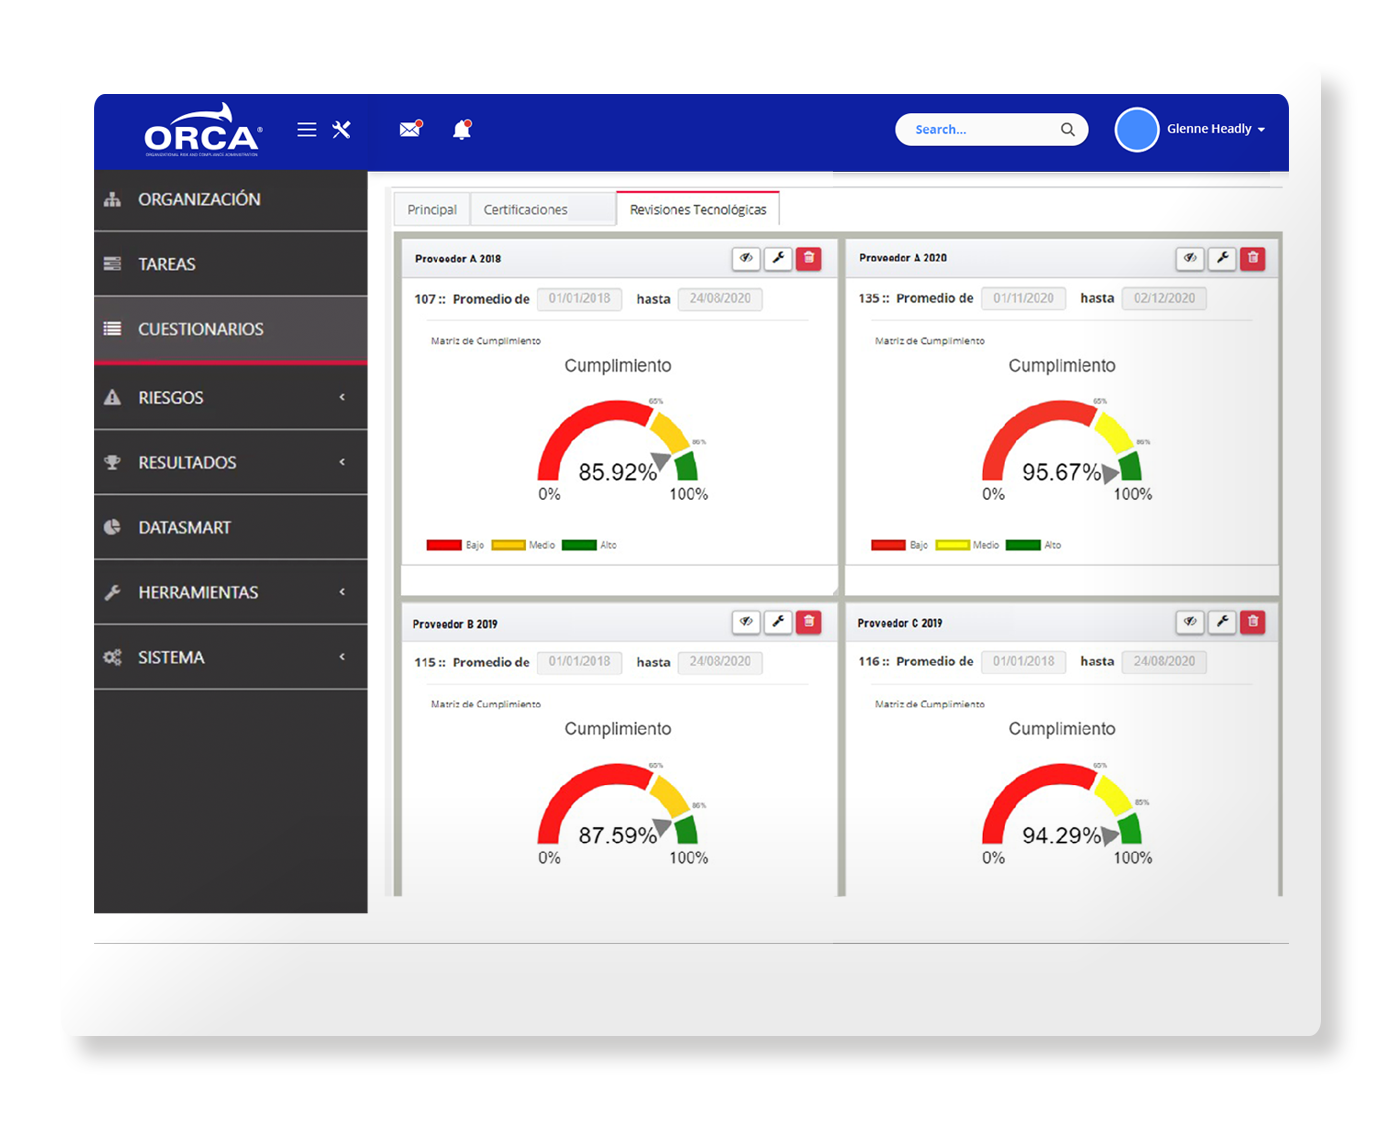Click the Search input field

point(980,130)
